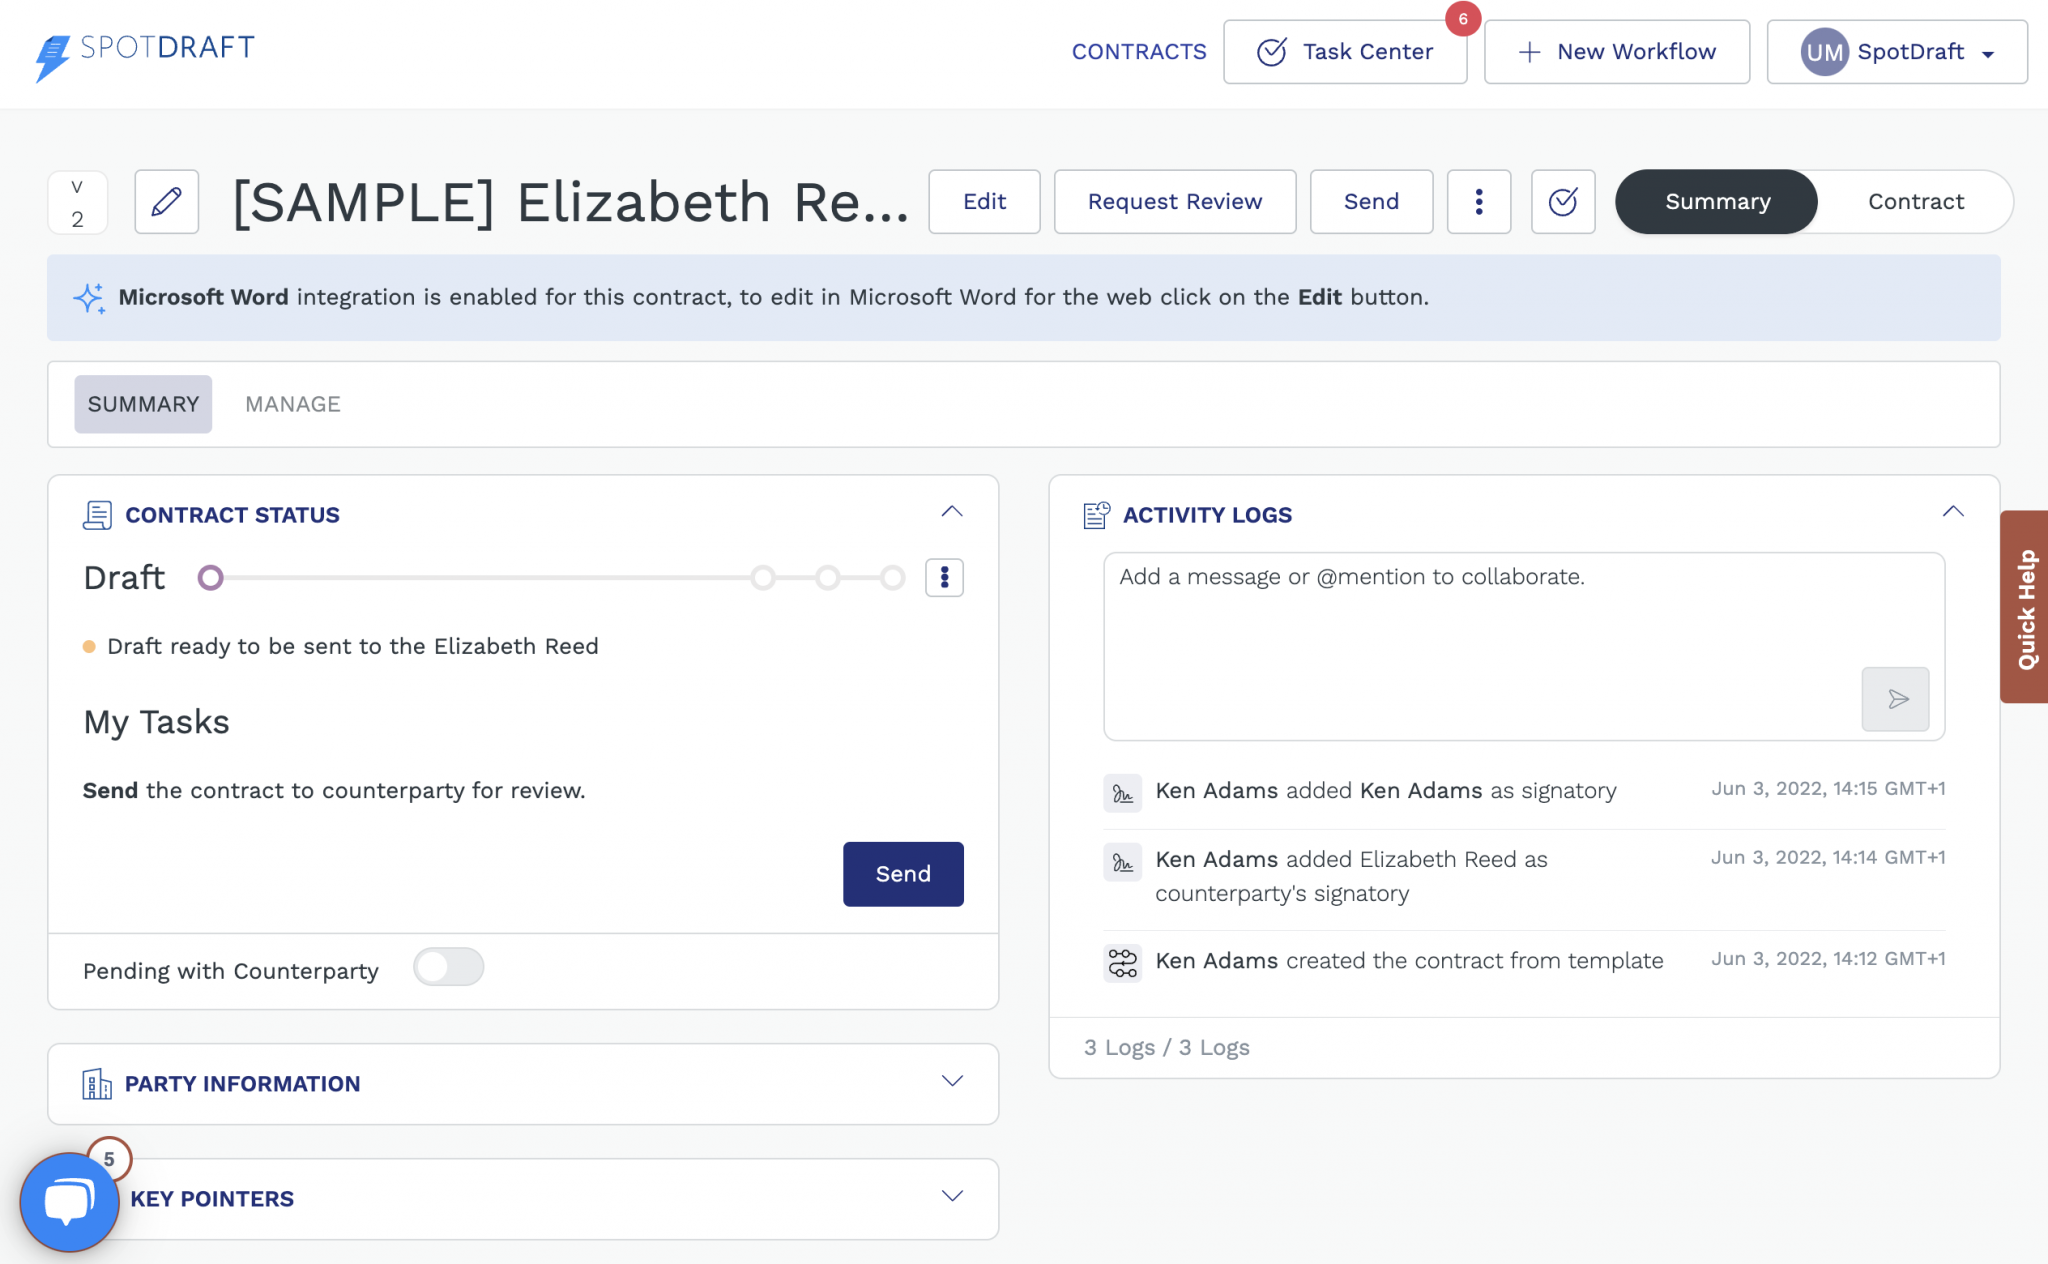This screenshot has width=2048, height=1264.
Task: Click the send arrow in the activity message box
Action: (x=1895, y=699)
